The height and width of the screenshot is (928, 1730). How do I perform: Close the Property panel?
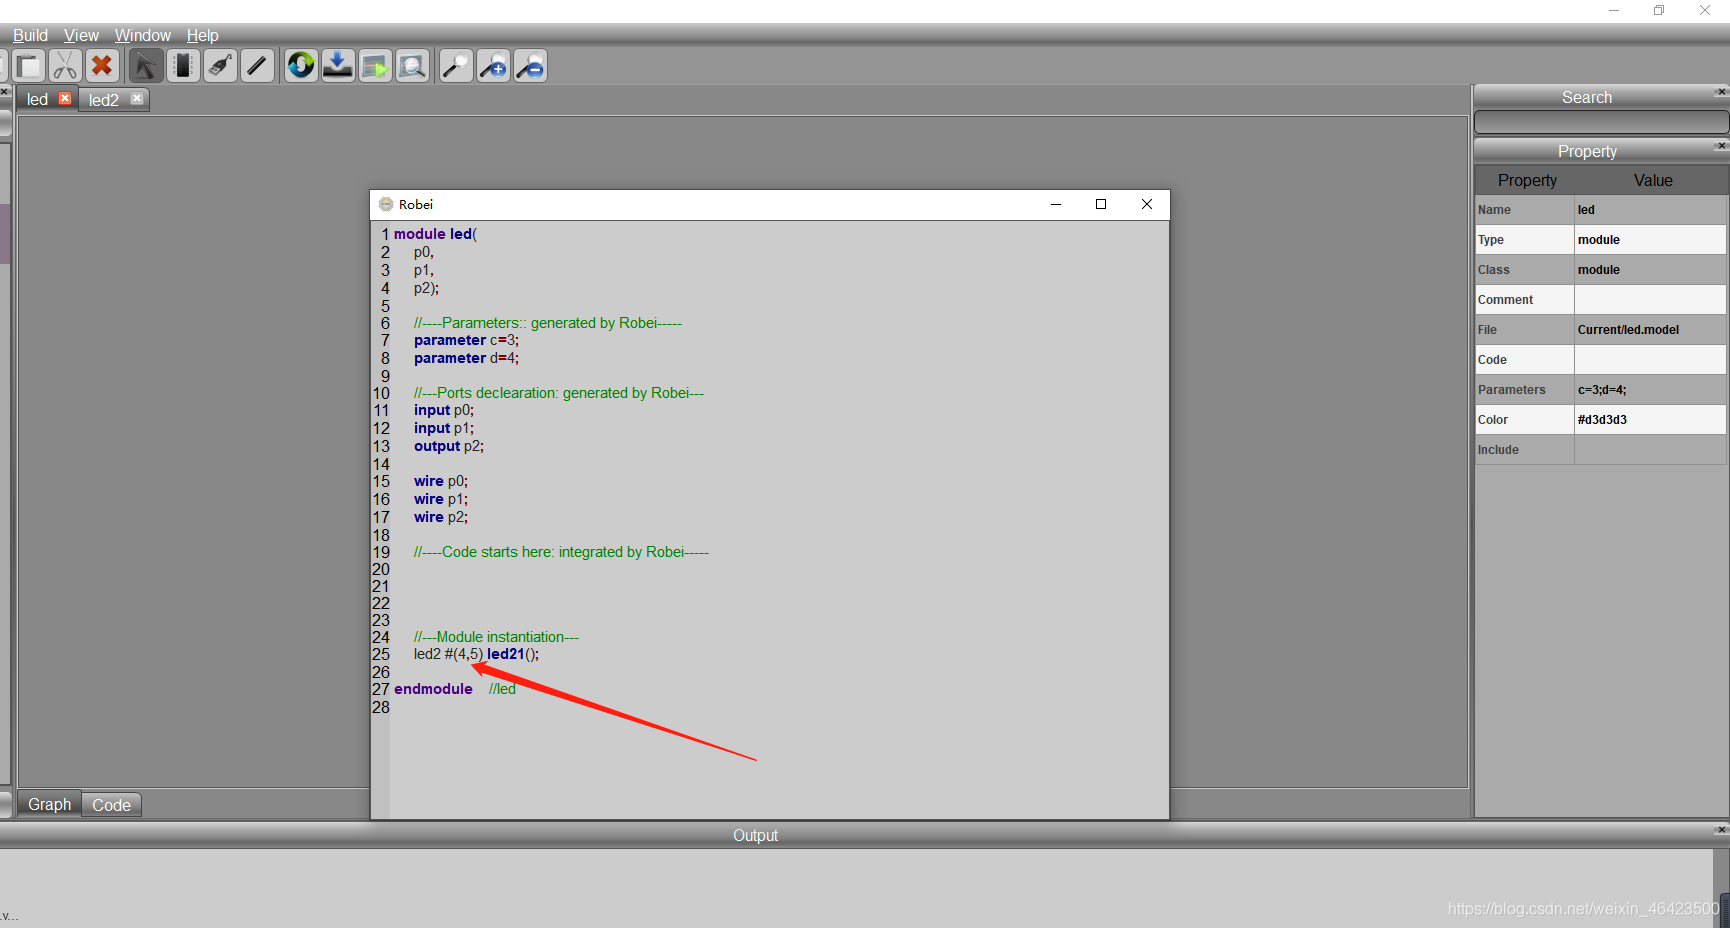[1721, 146]
